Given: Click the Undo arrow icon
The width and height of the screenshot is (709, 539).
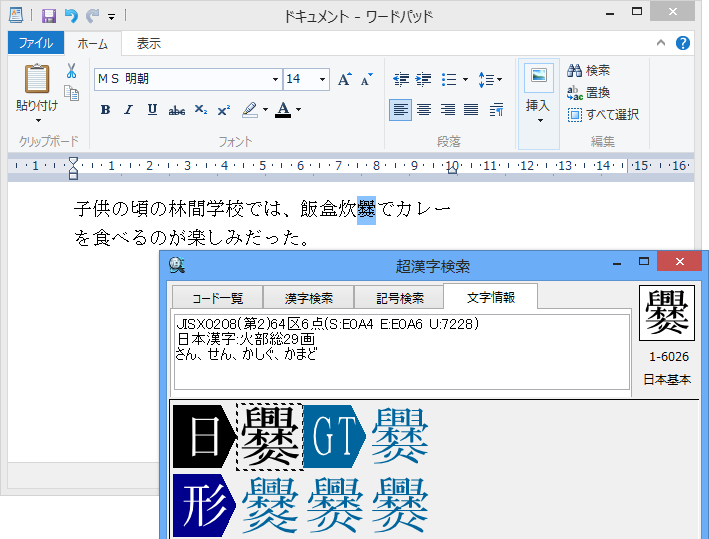Looking at the screenshot, I should point(70,16).
